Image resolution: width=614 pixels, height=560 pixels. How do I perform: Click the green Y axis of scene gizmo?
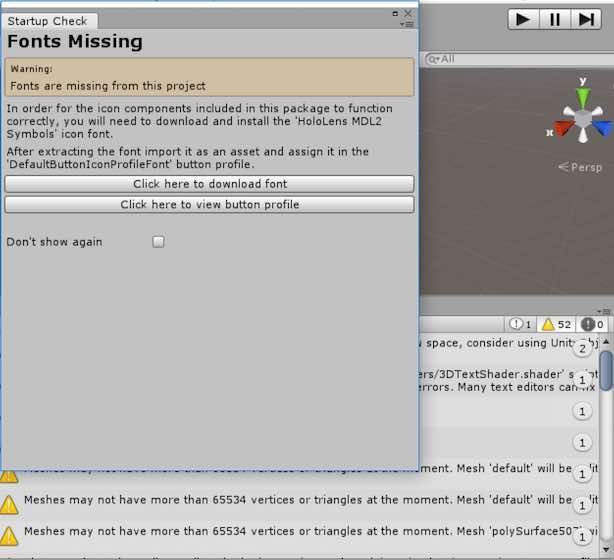click(x=583, y=96)
